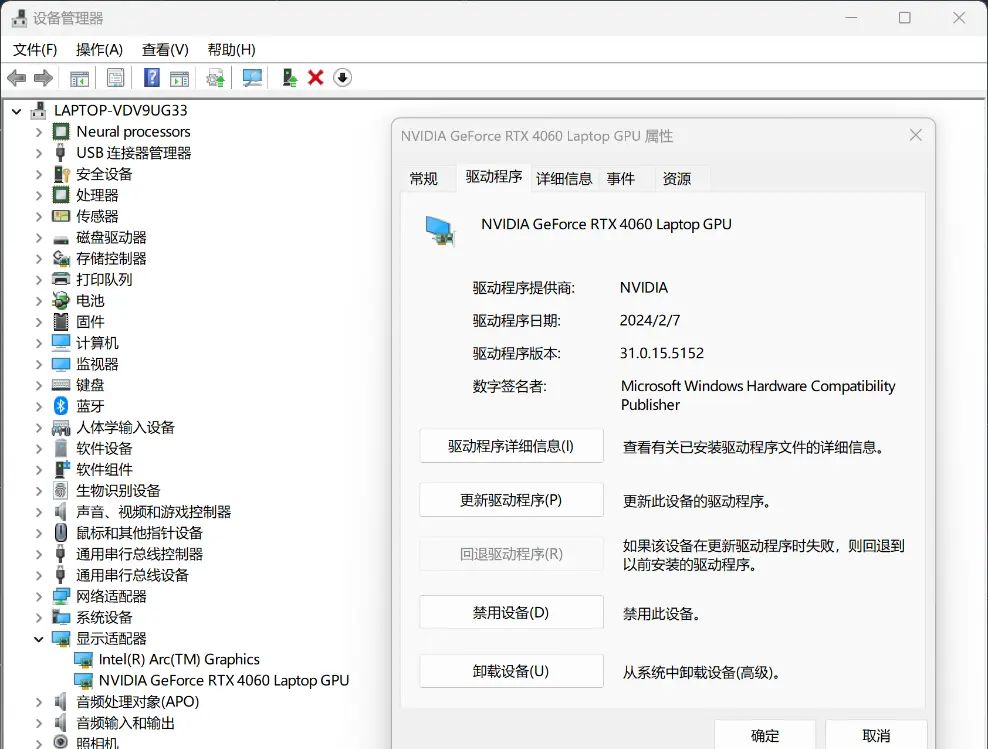Click the red X Uninstall device icon
The height and width of the screenshot is (749, 988).
click(x=316, y=77)
